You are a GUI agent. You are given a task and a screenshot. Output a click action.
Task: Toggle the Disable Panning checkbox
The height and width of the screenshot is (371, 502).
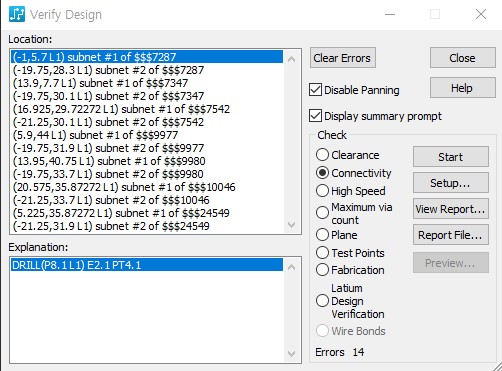pos(315,90)
